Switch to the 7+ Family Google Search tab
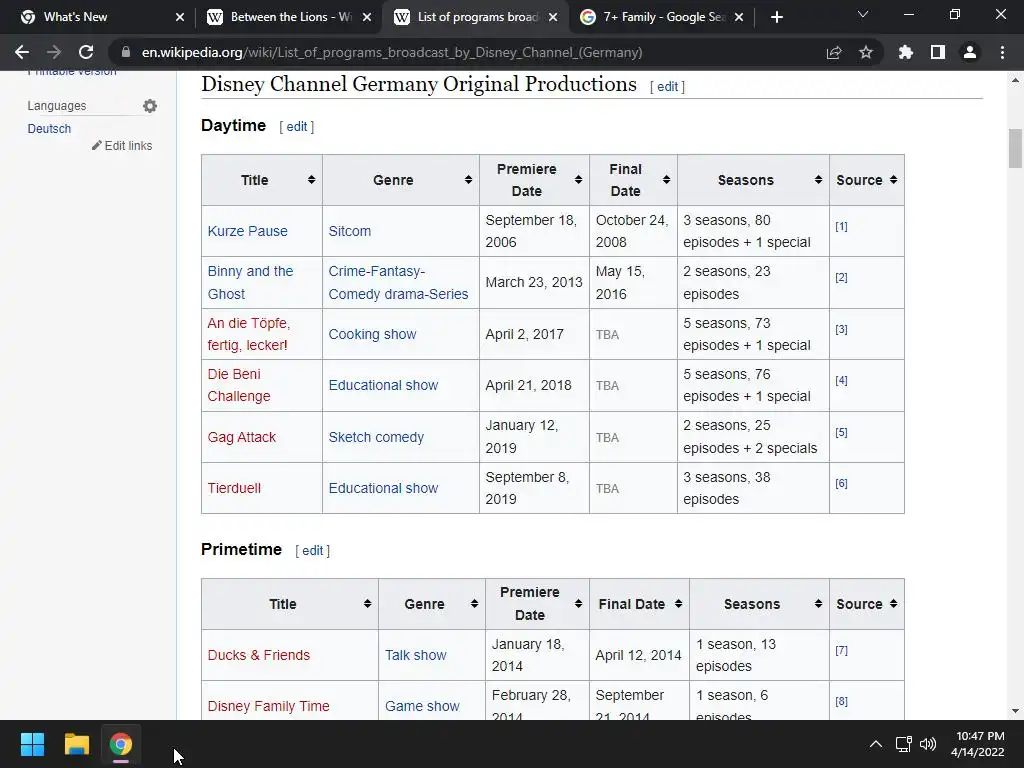The height and width of the screenshot is (768, 1024). (x=662, y=17)
